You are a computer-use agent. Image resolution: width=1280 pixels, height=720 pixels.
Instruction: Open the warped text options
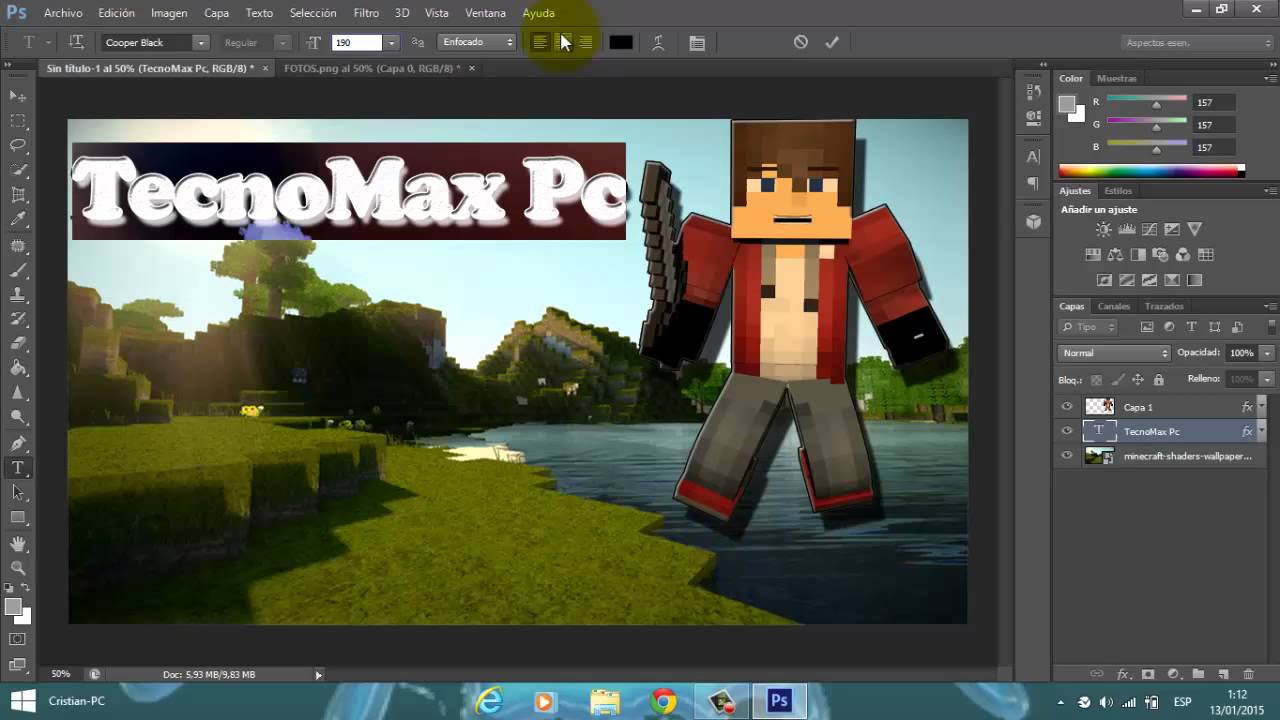point(658,42)
